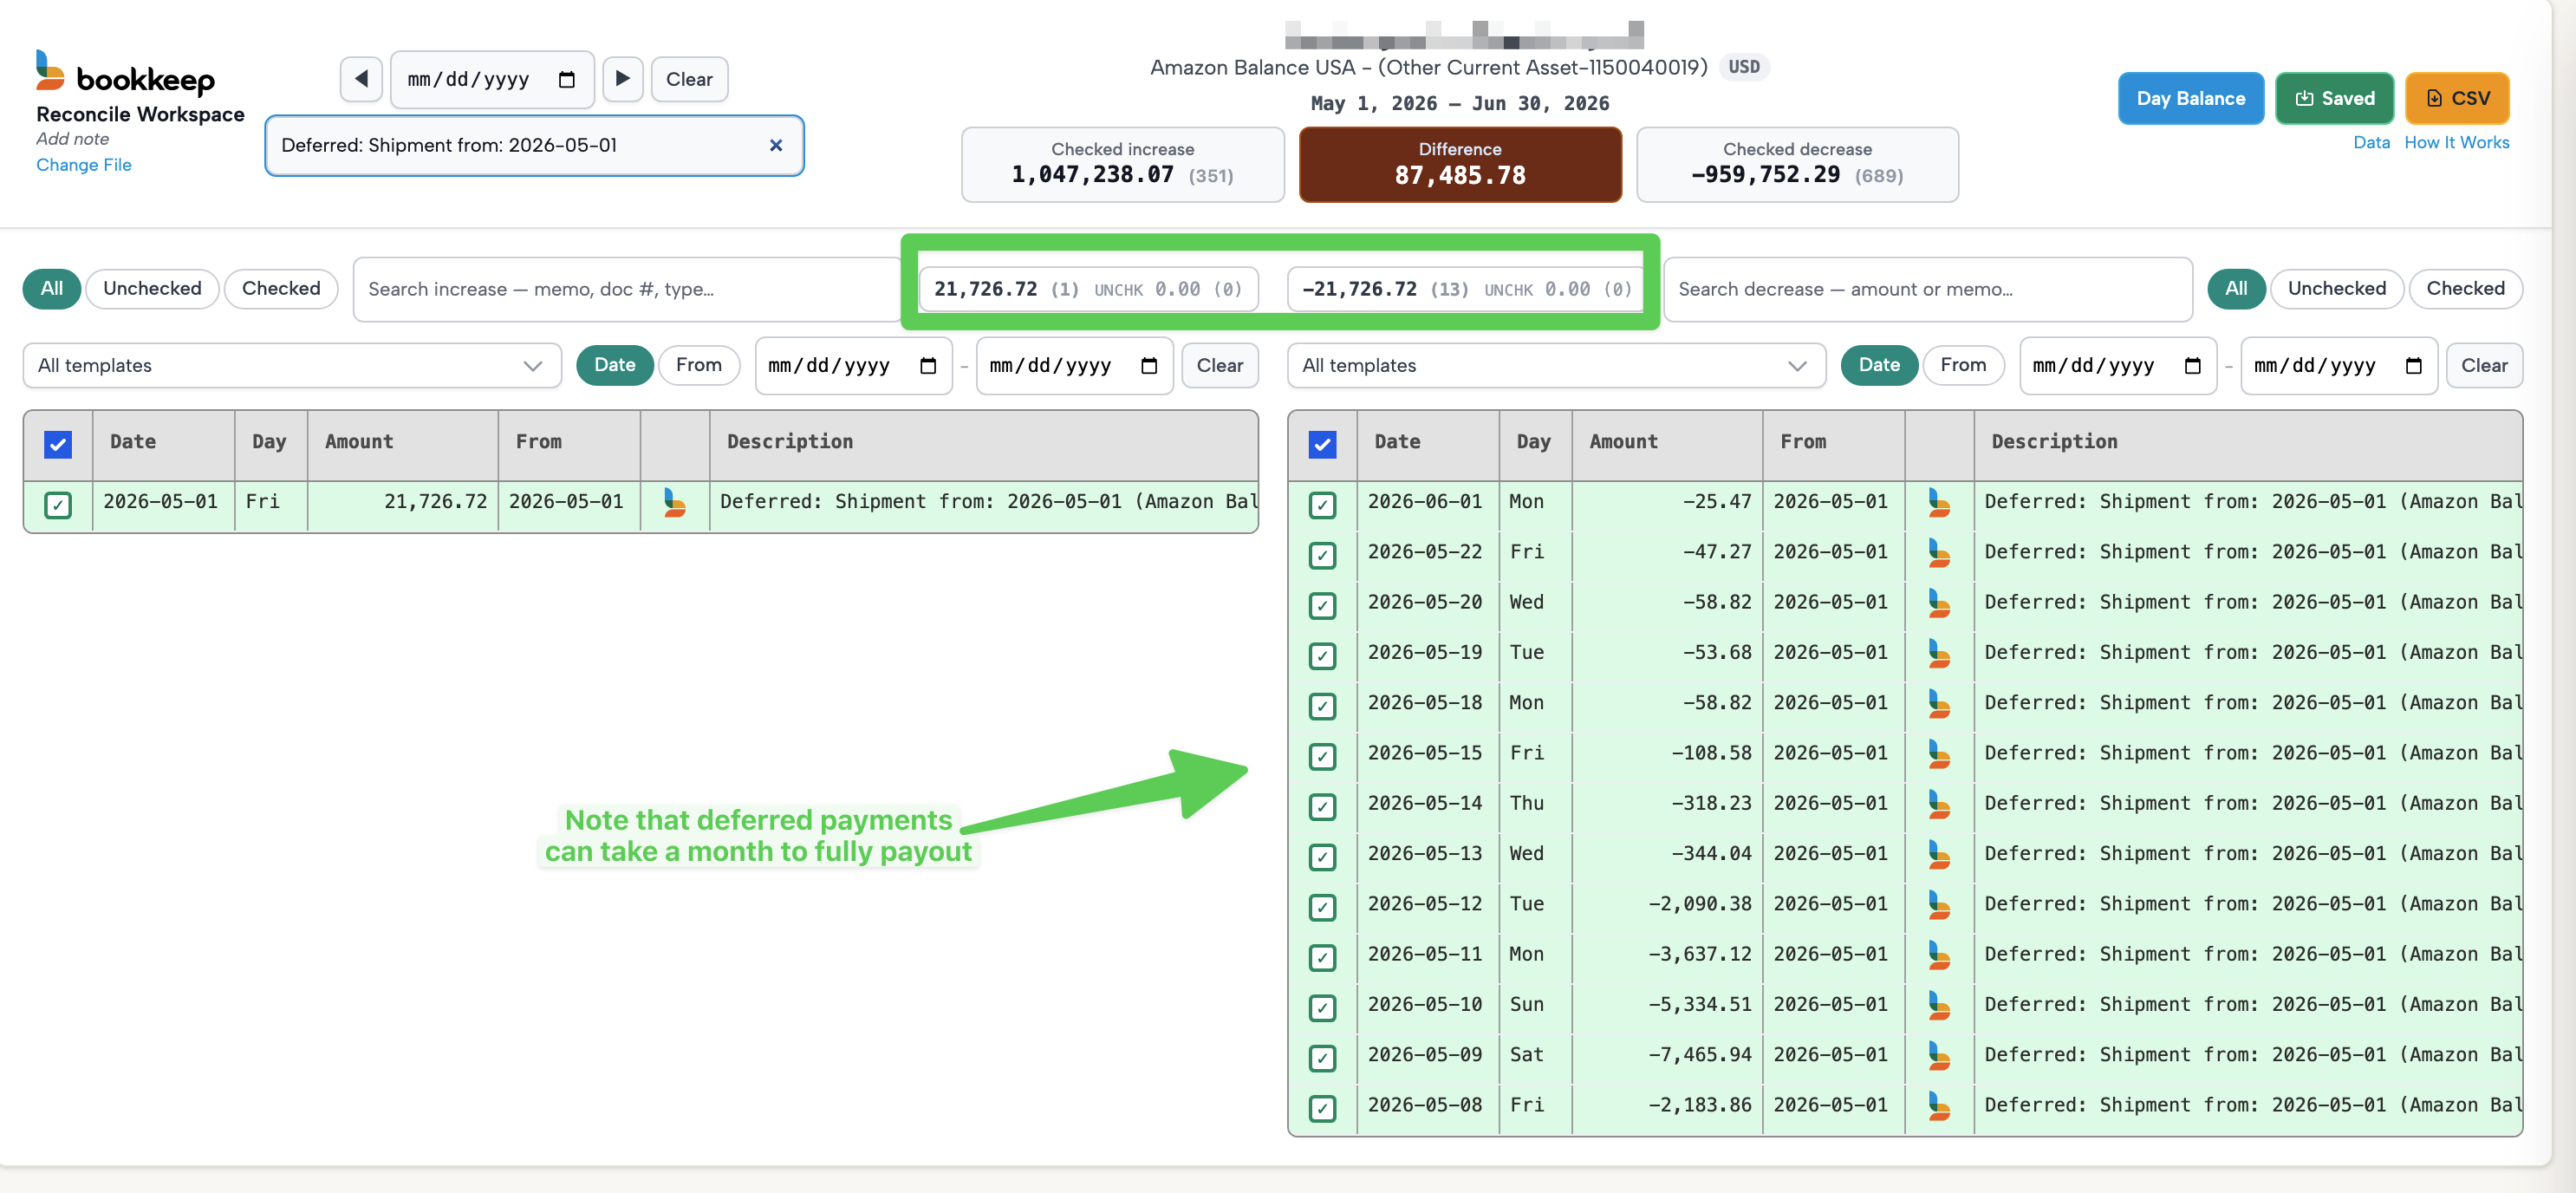Uncheck the 2026-06-01 -25.47 row checkbox
The image size is (2576, 1193).
point(1322,505)
